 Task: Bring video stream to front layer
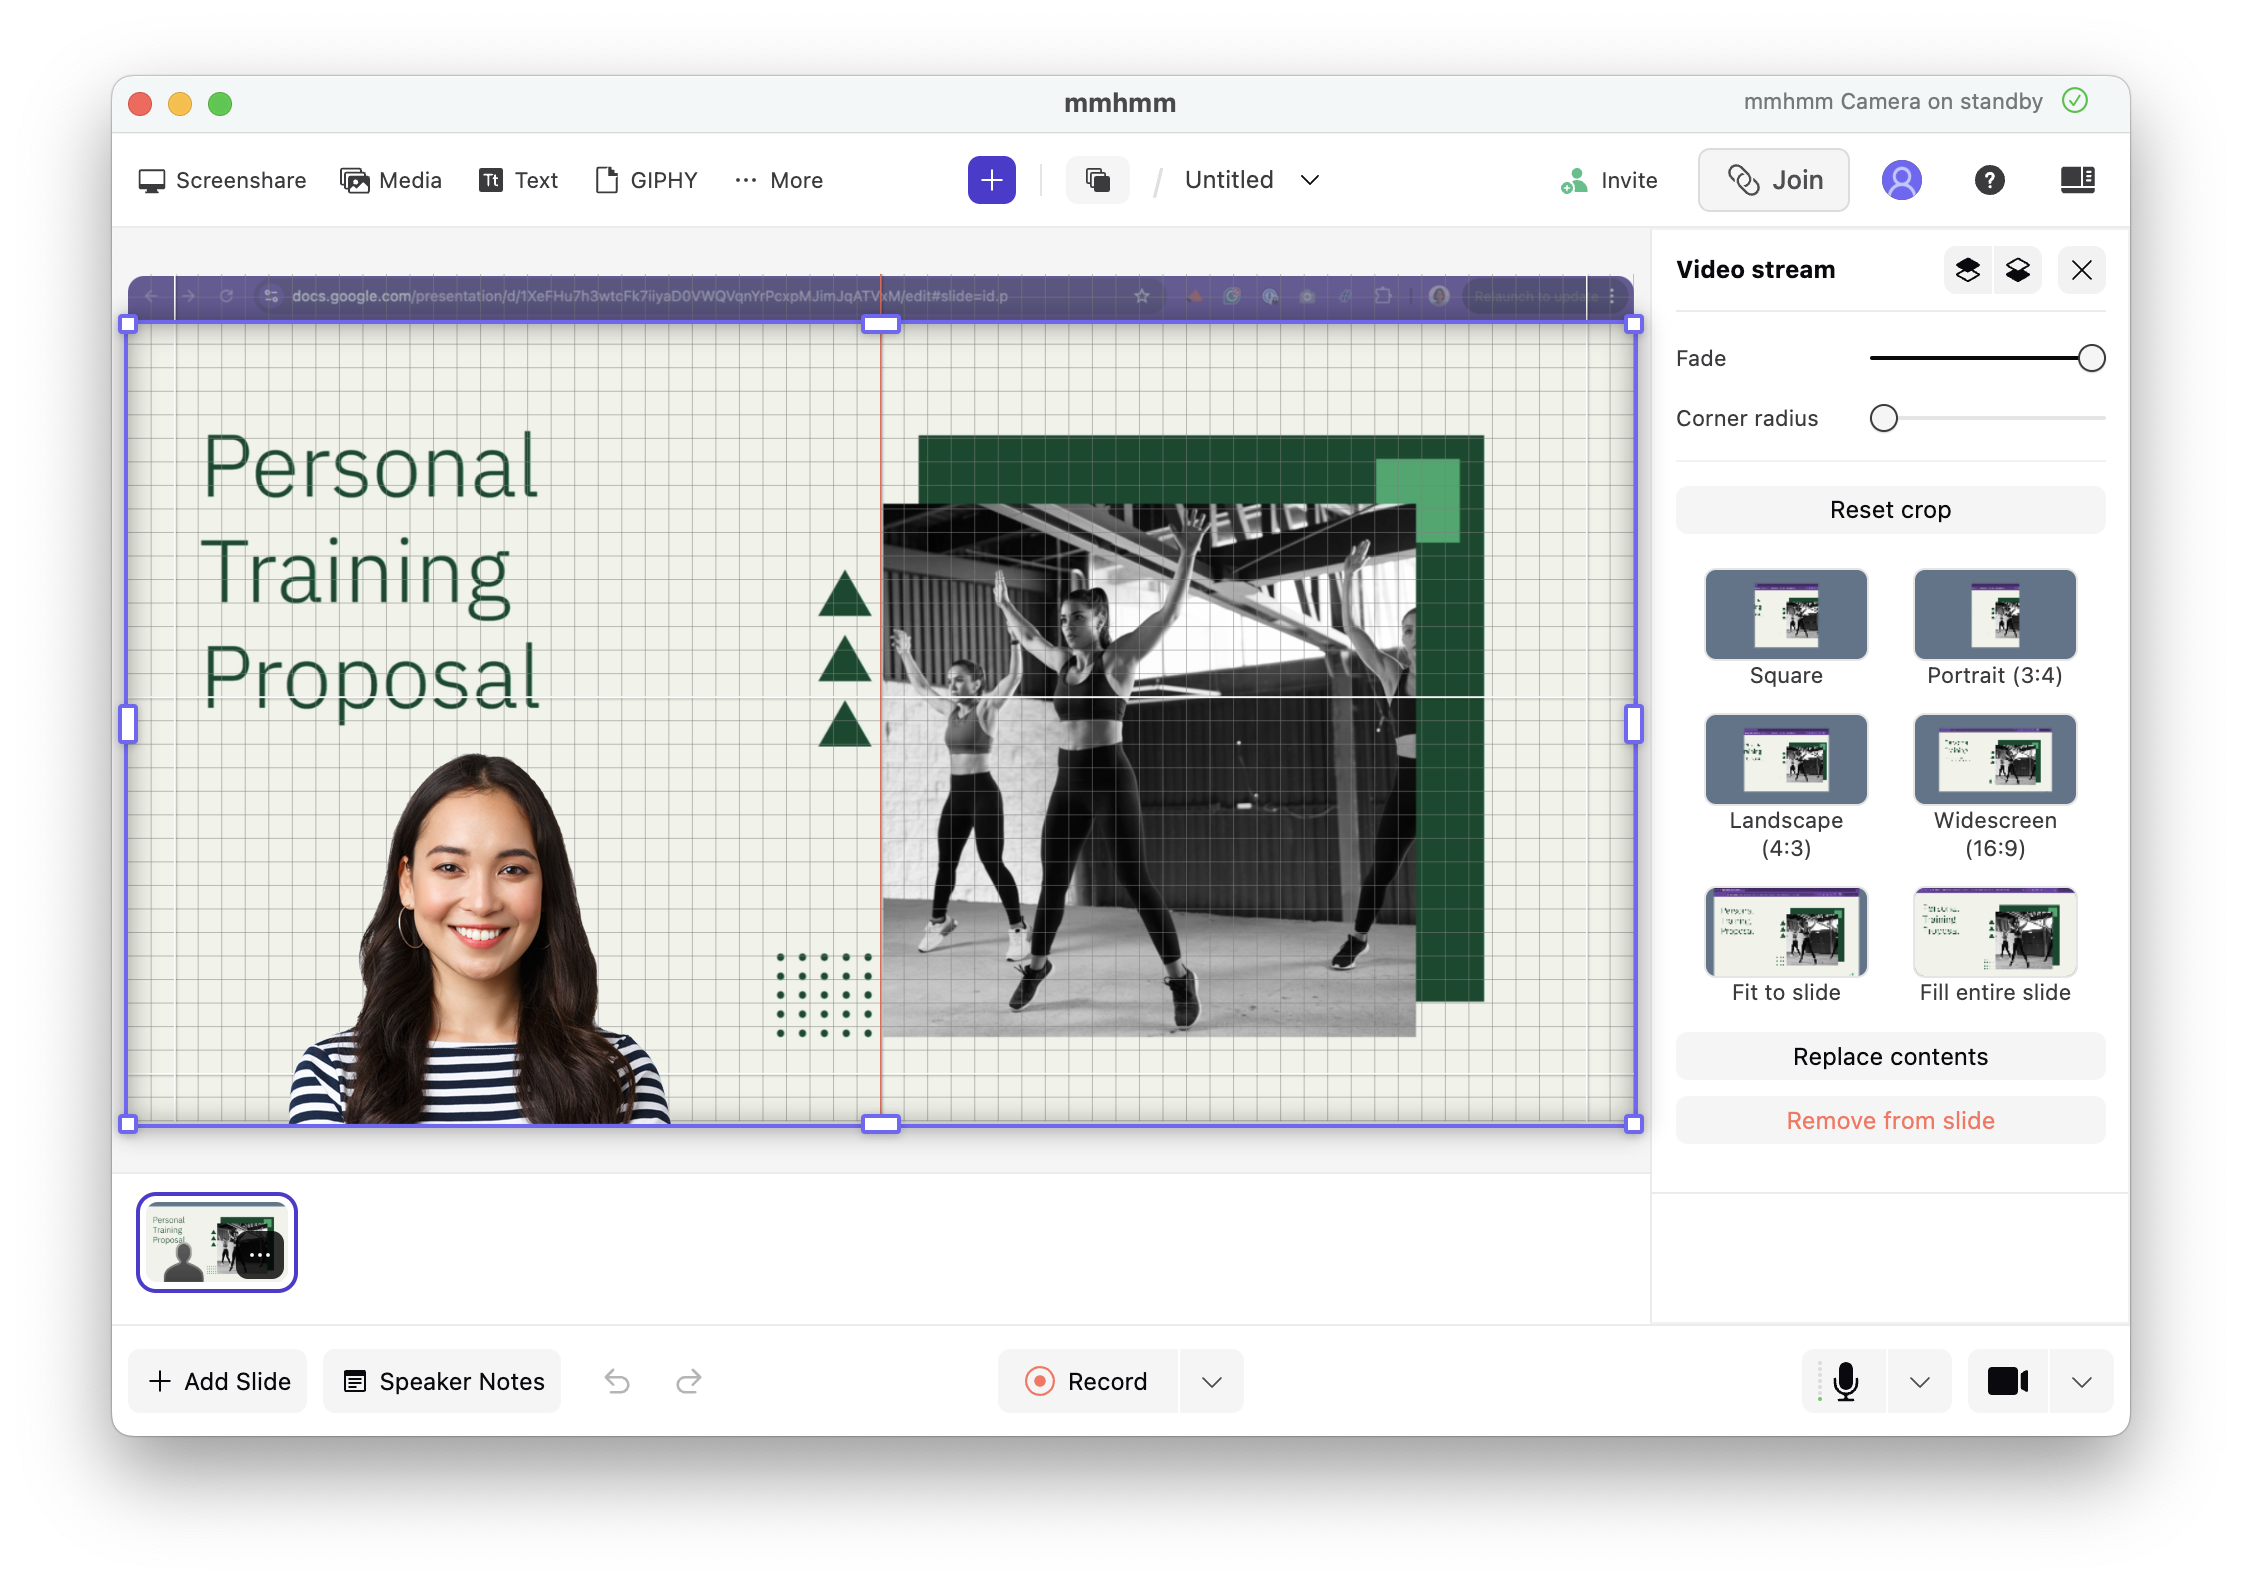pos(1967,270)
